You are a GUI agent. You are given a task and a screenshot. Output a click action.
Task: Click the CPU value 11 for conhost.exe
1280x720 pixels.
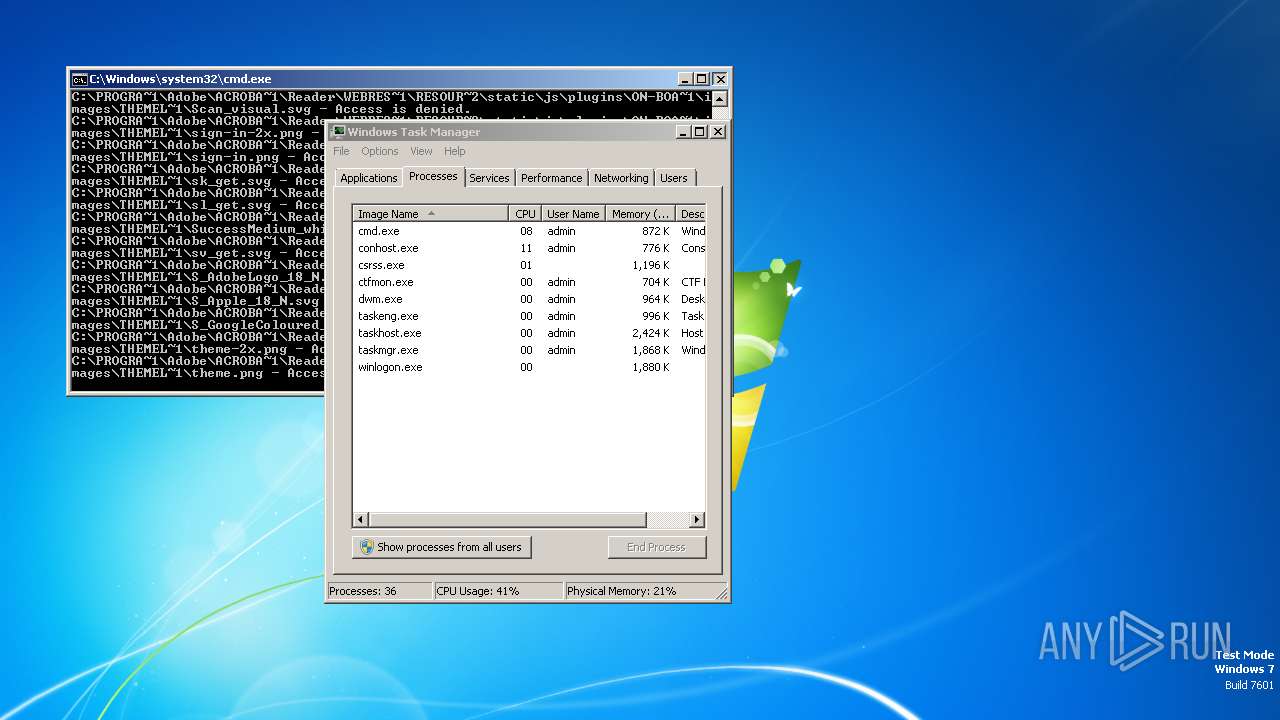coord(526,248)
